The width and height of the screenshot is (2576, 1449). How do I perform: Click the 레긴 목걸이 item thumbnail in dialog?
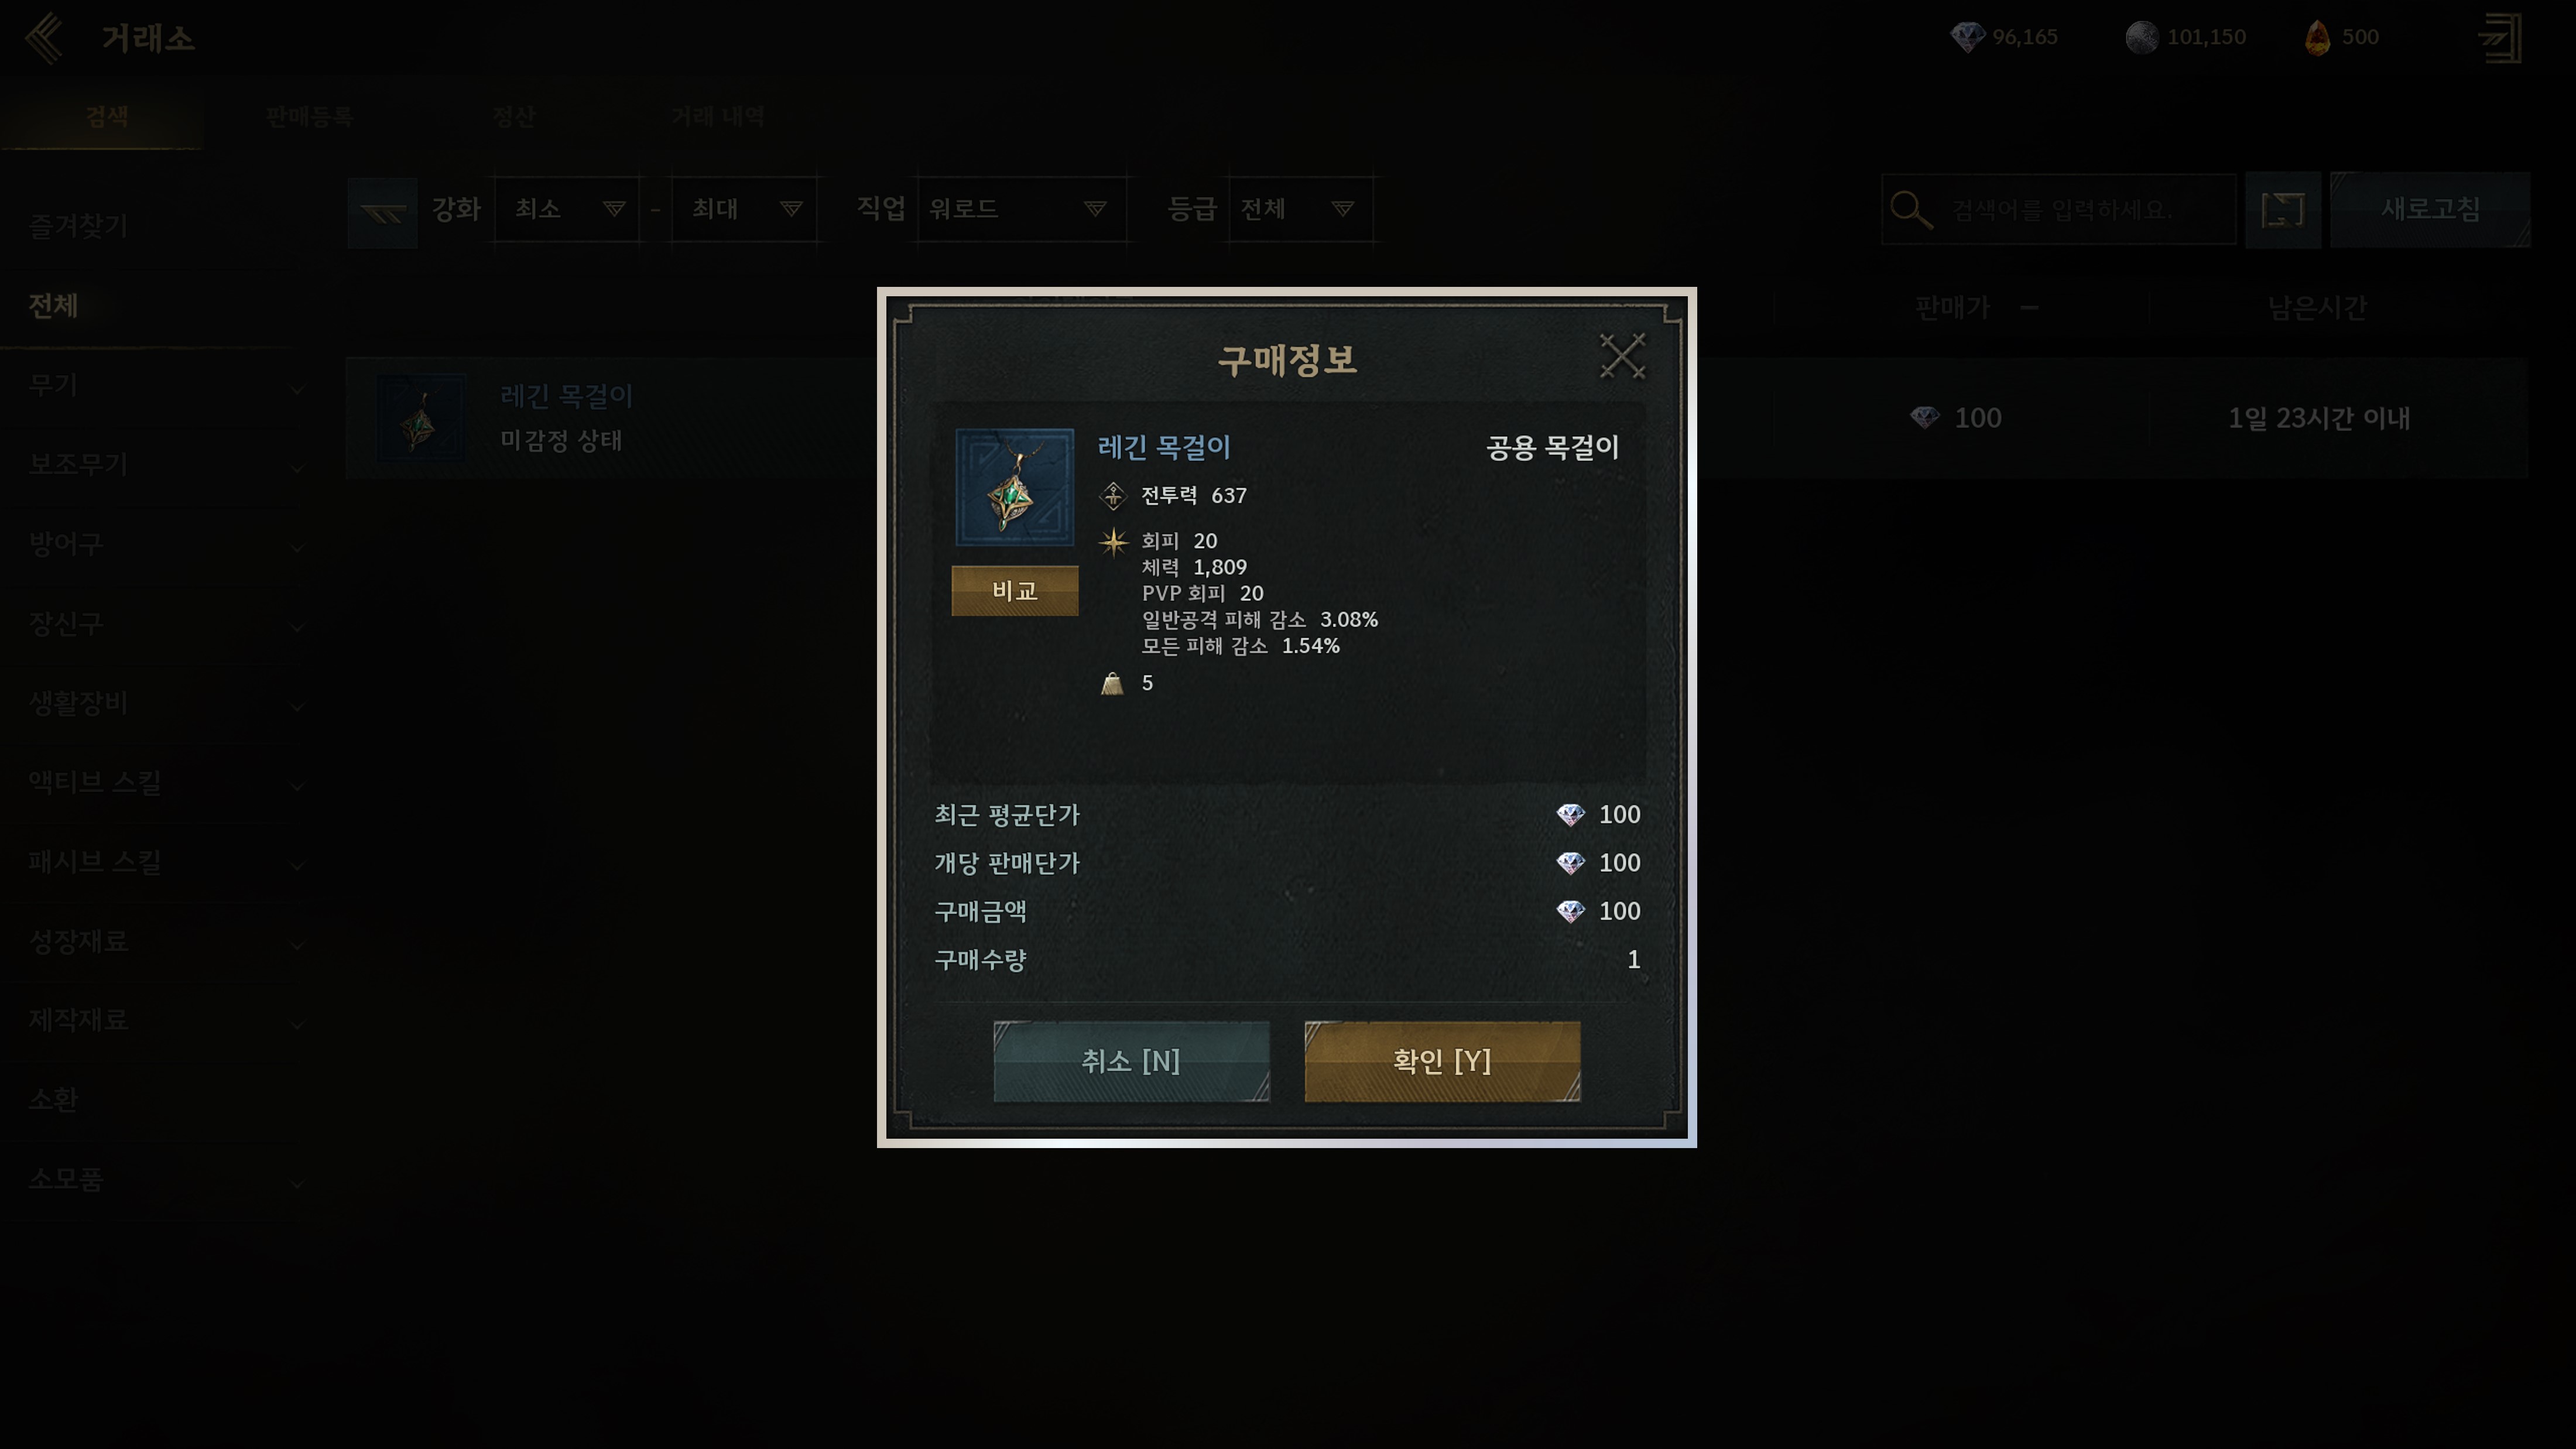pyautogui.click(x=1014, y=488)
